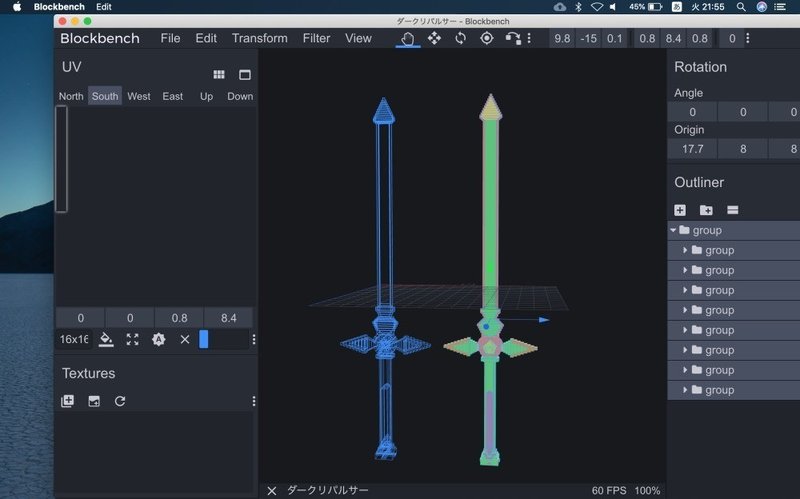The image size is (800, 499).
Task: Open the Transform menu
Action: [x=260, y=38]
